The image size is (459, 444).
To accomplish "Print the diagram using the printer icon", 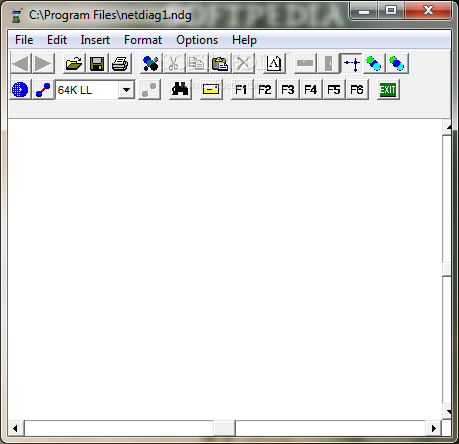I will click(120, 63).
